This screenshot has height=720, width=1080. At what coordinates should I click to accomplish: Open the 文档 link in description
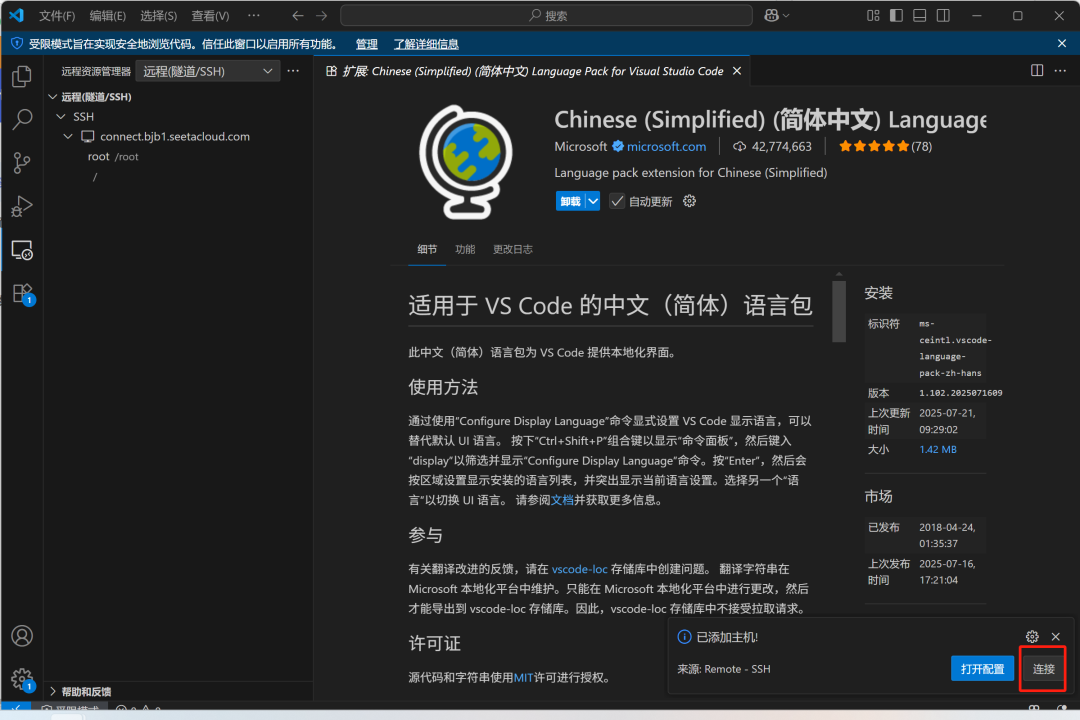pyautogui.click(x=562, y=500)
